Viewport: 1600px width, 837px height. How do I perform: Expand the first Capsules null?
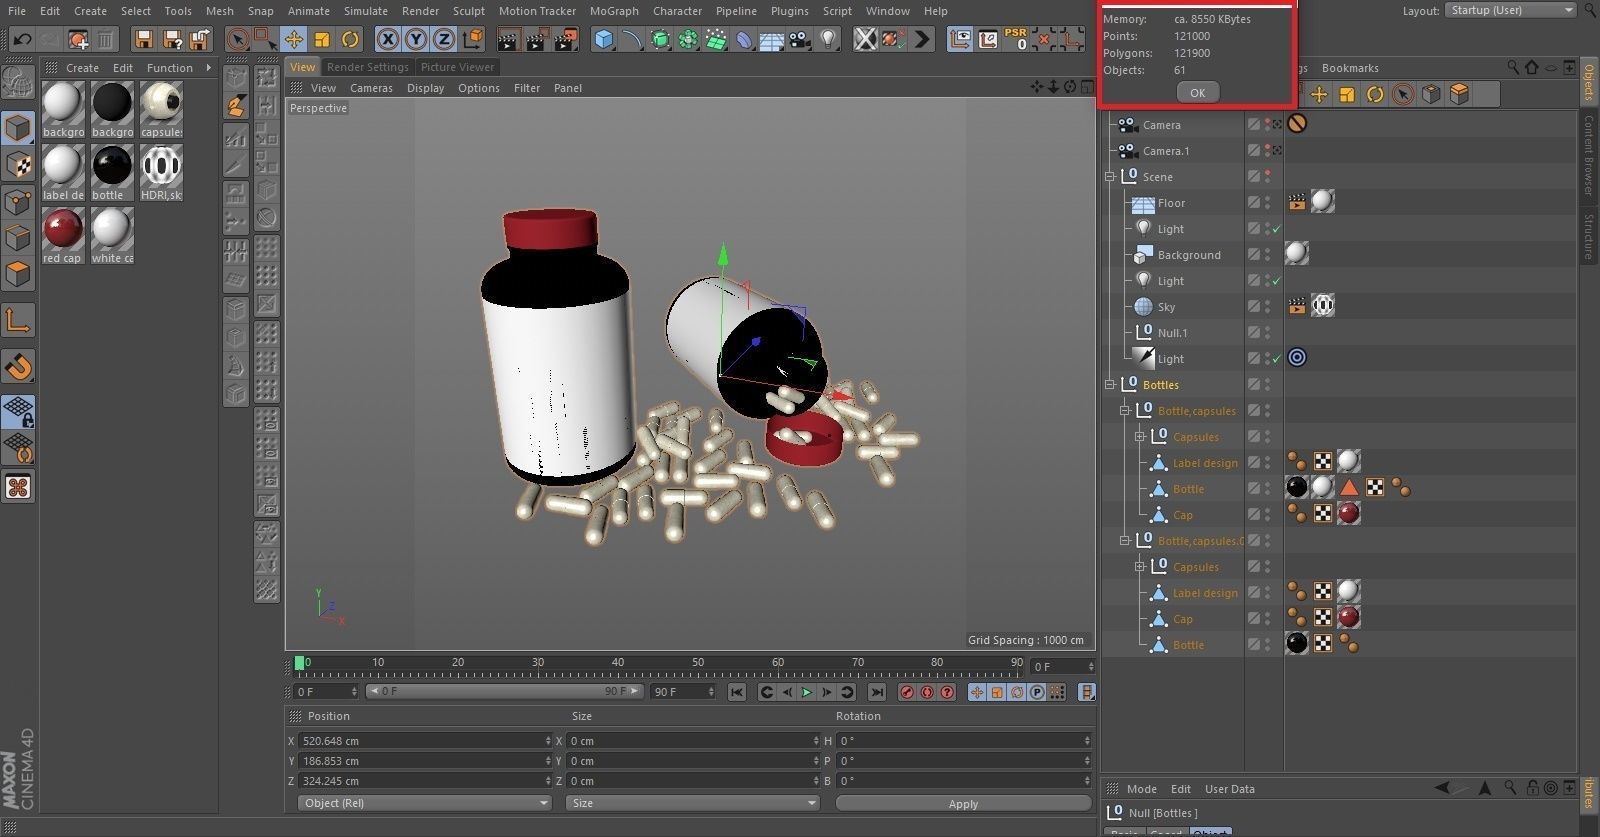[x=1140, y=437]
